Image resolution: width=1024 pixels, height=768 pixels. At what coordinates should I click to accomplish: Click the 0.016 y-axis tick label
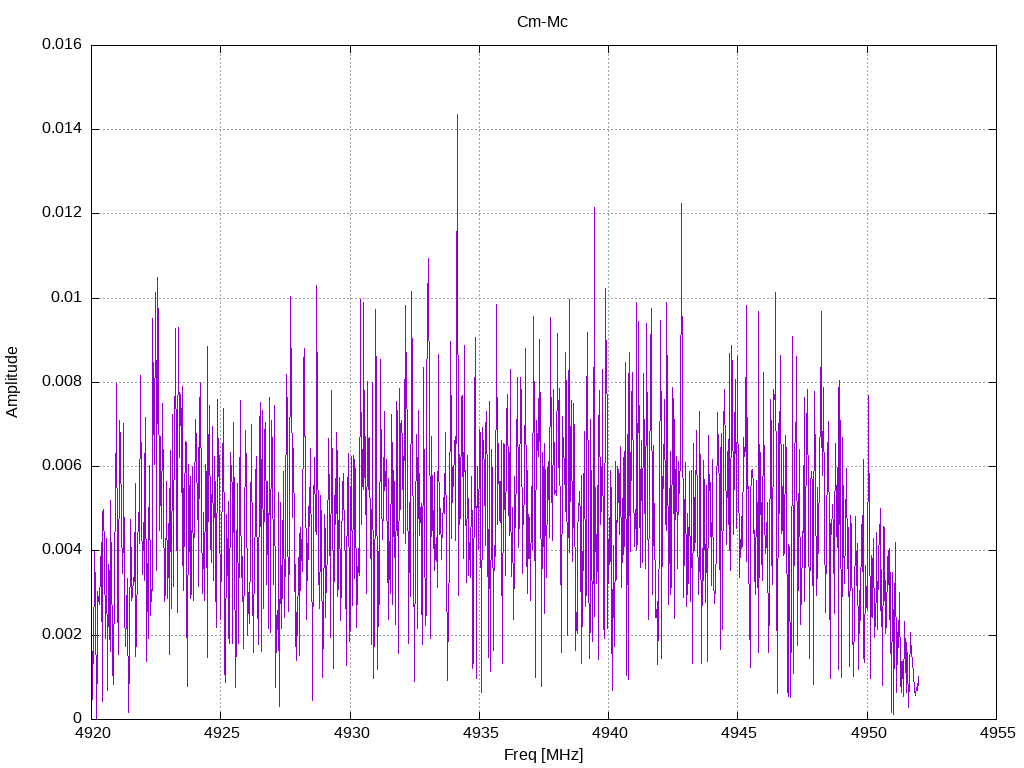click(62, 44)
